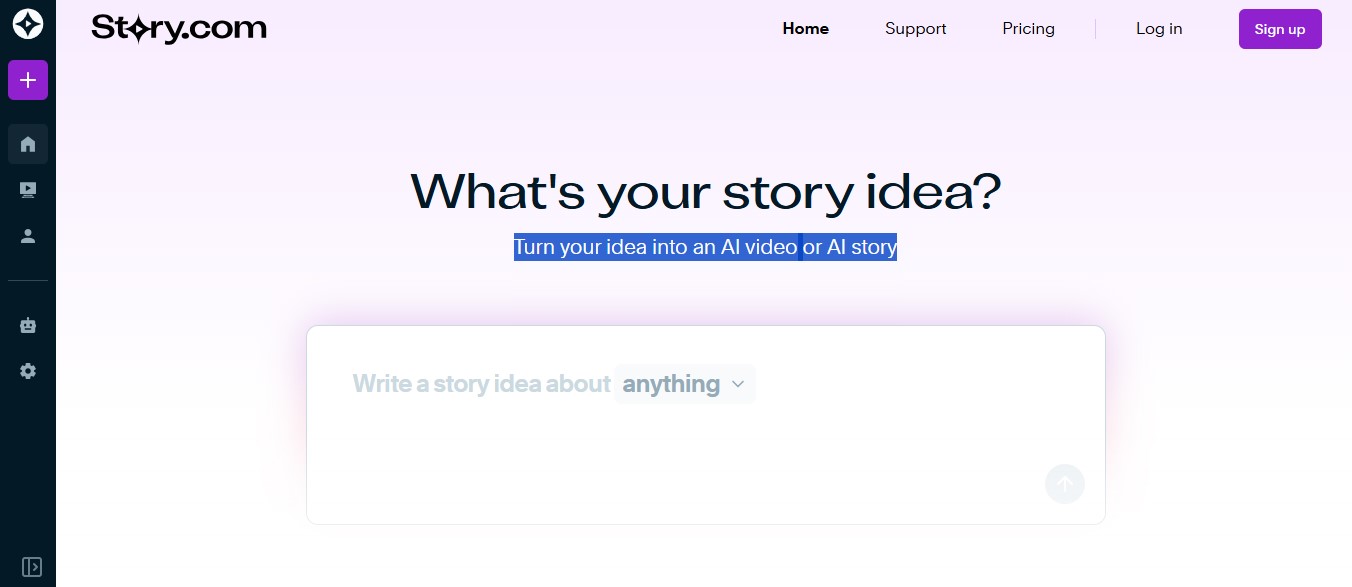Viewport: 1352px width, 587px height.
Task: Expand the 'anything' topic dropdown
Action: (x=684, y=384)
